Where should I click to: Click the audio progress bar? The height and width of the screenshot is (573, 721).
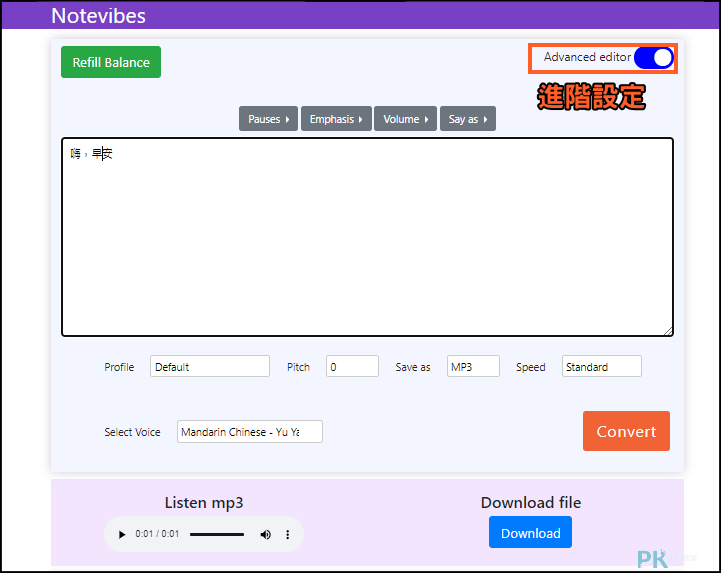point(217,534)
